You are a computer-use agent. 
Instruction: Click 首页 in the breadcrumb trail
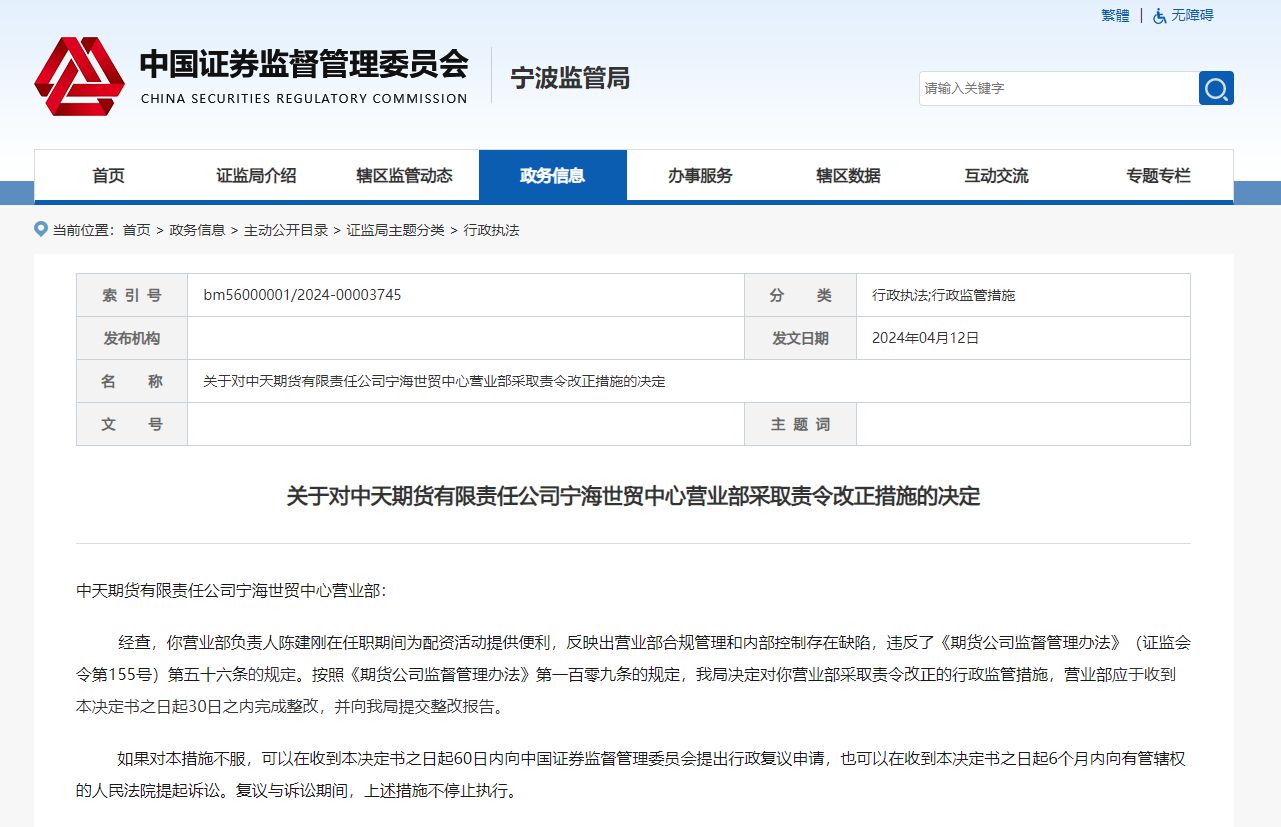pos(135,229)
